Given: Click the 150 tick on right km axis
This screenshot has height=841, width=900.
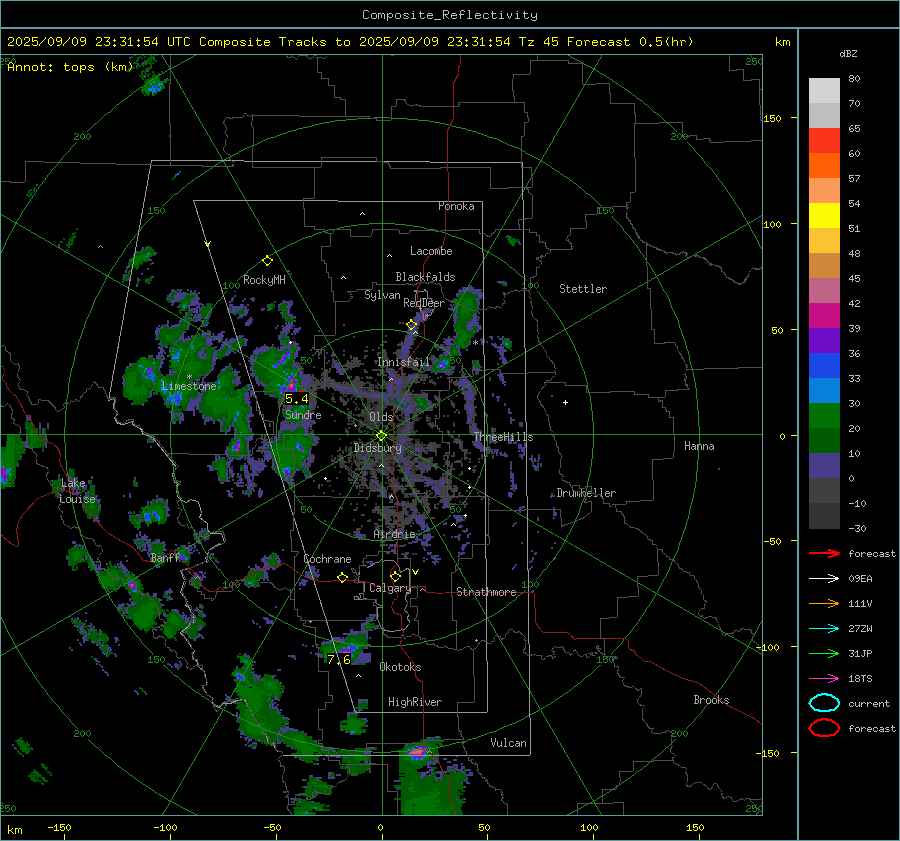Looking at the screenshot, I should point(772,118).
